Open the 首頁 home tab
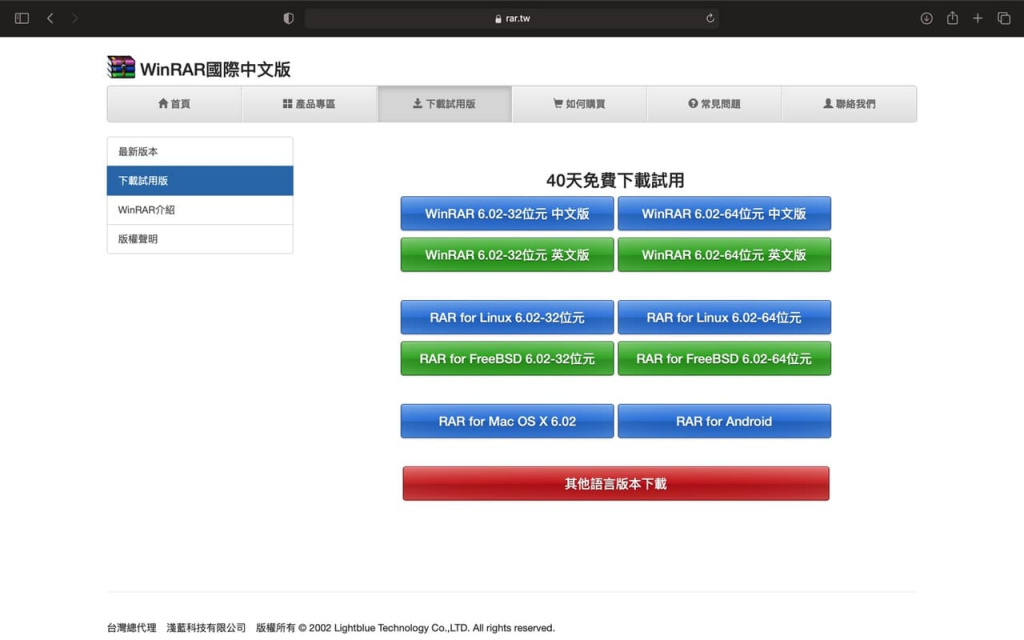Screen dimensions: 1024x640 click(x=174, y=104)
